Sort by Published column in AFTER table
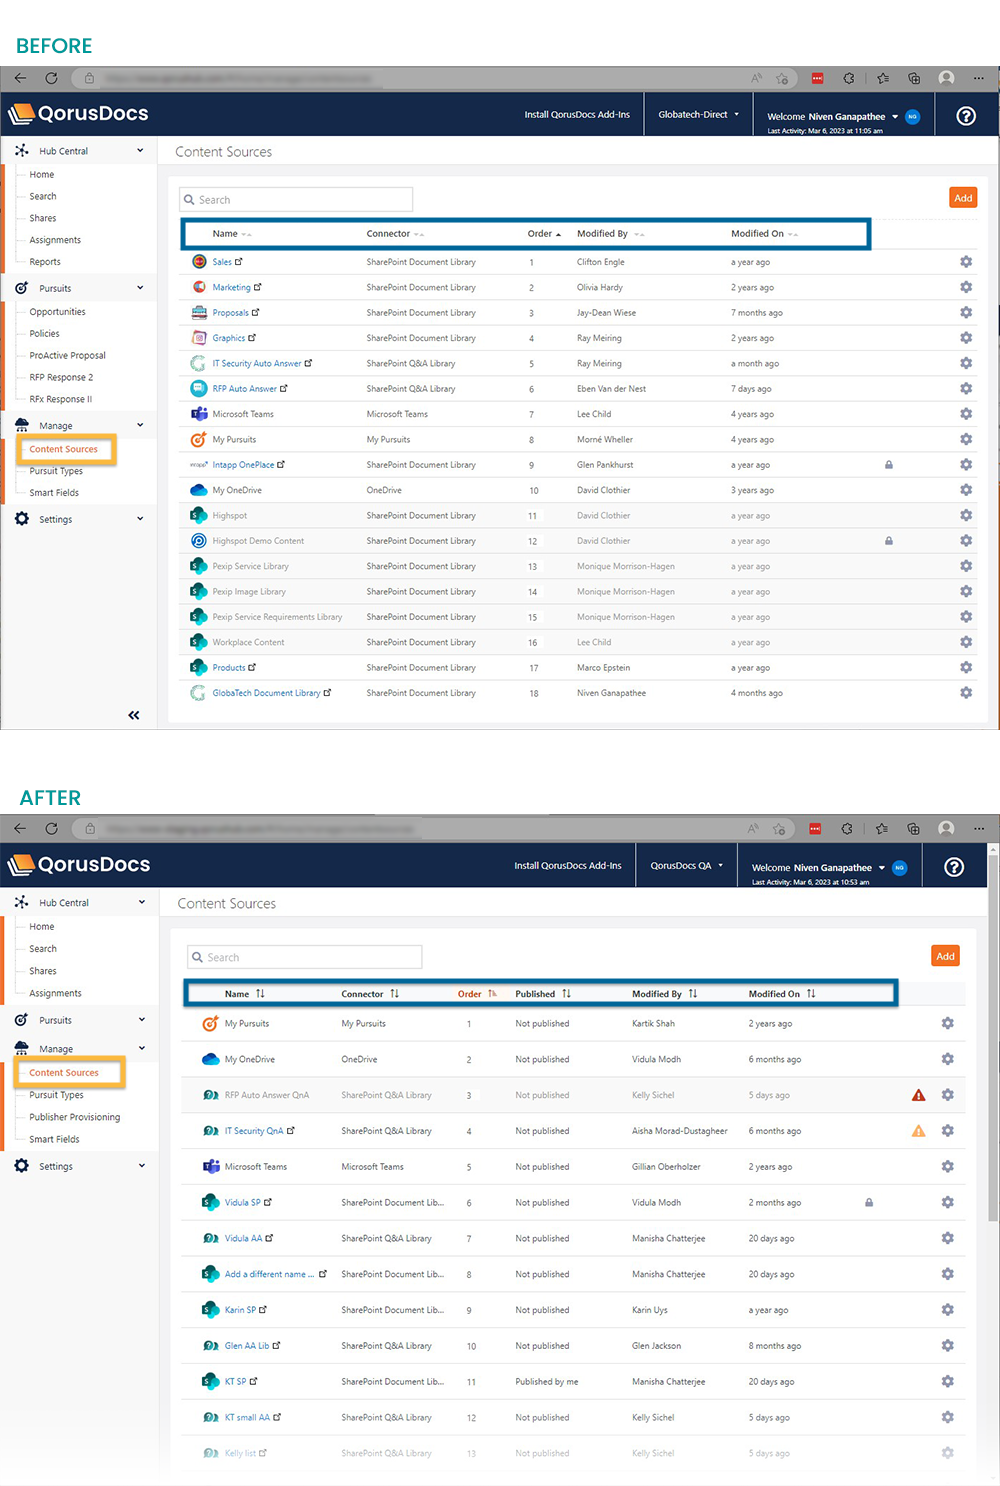The image size is (1000, 1486). click(x=543, y=994)
